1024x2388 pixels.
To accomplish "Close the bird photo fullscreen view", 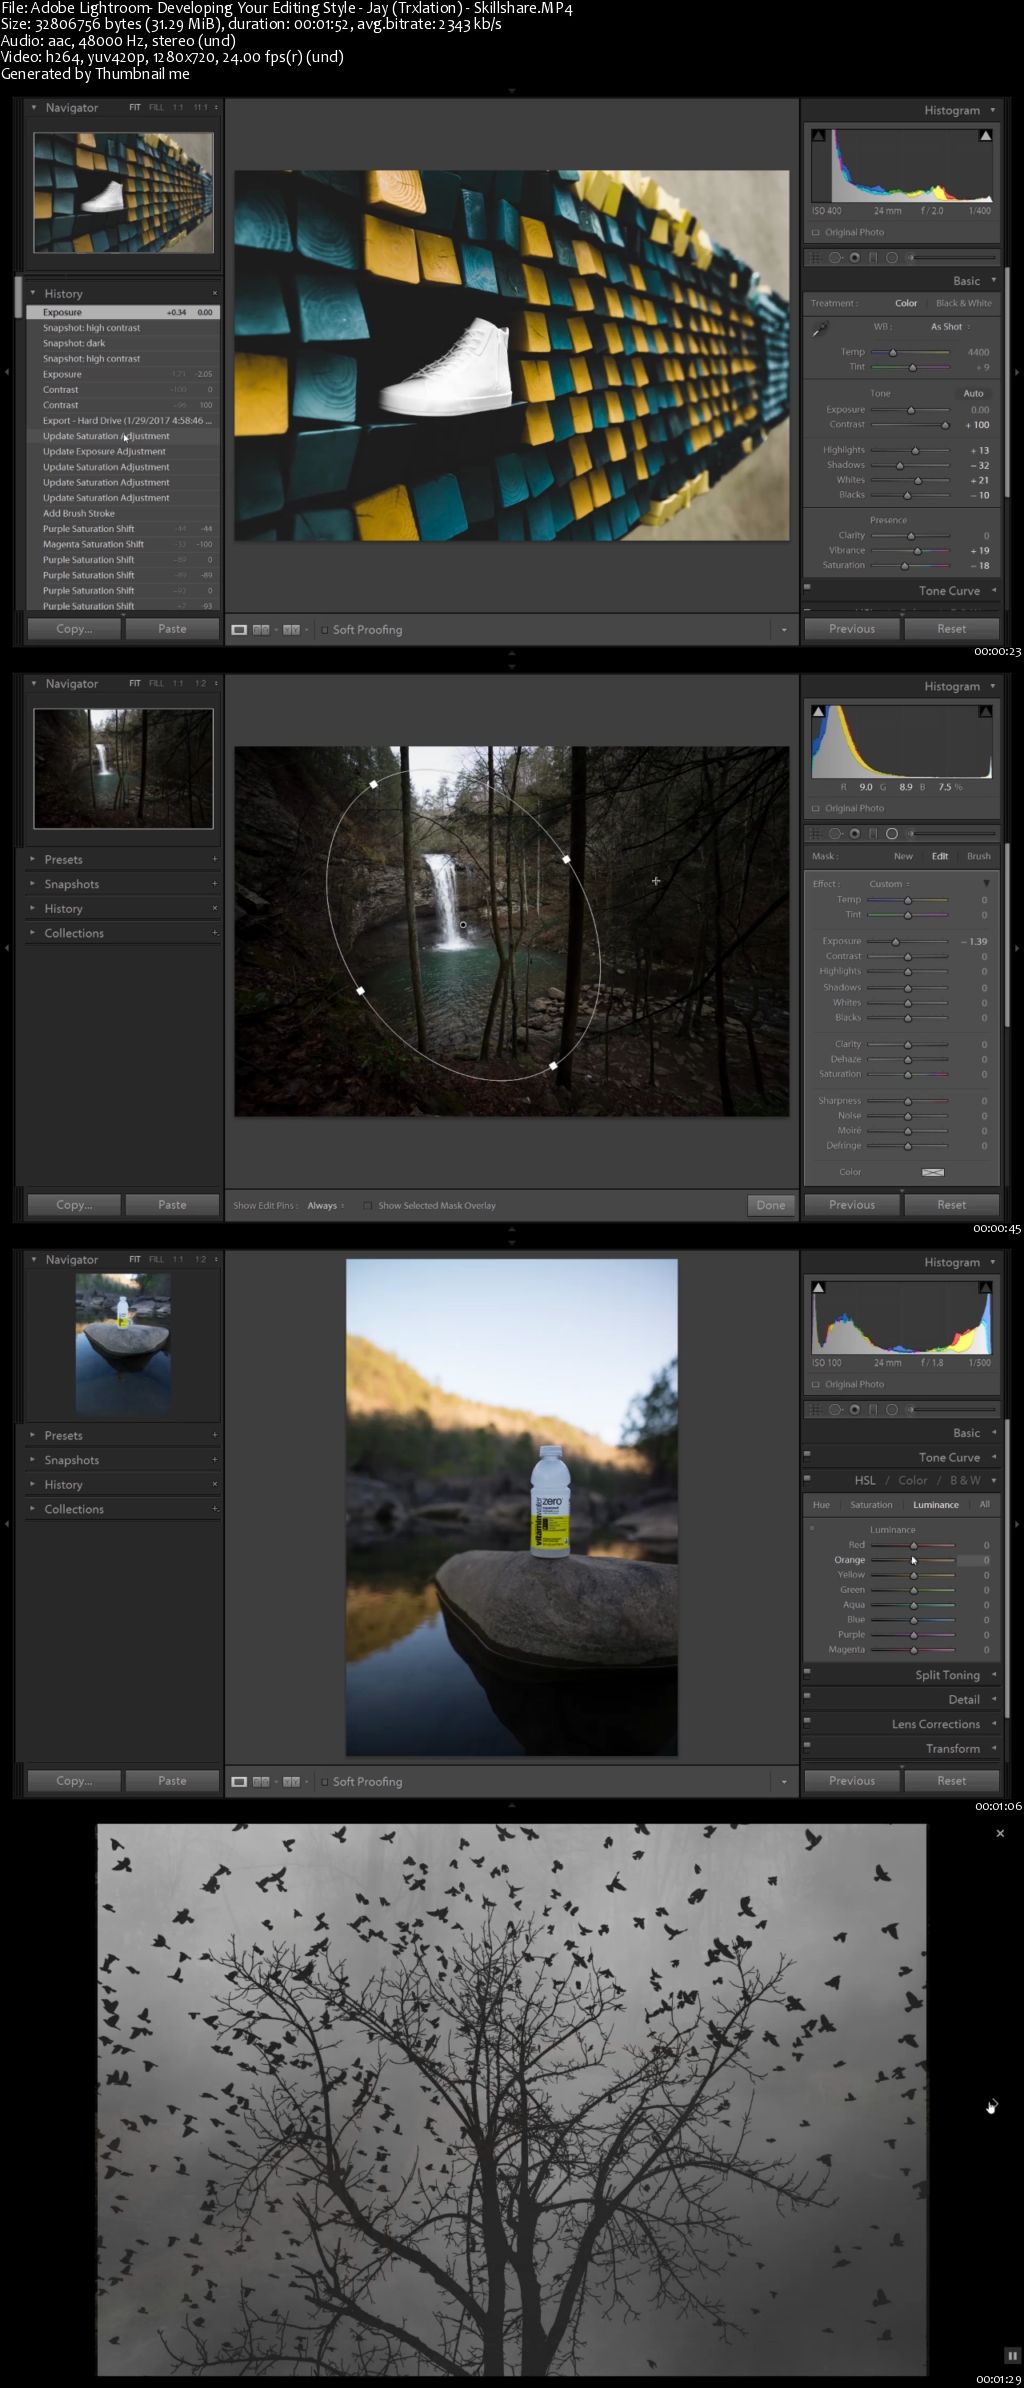I will point(1000,1833).
